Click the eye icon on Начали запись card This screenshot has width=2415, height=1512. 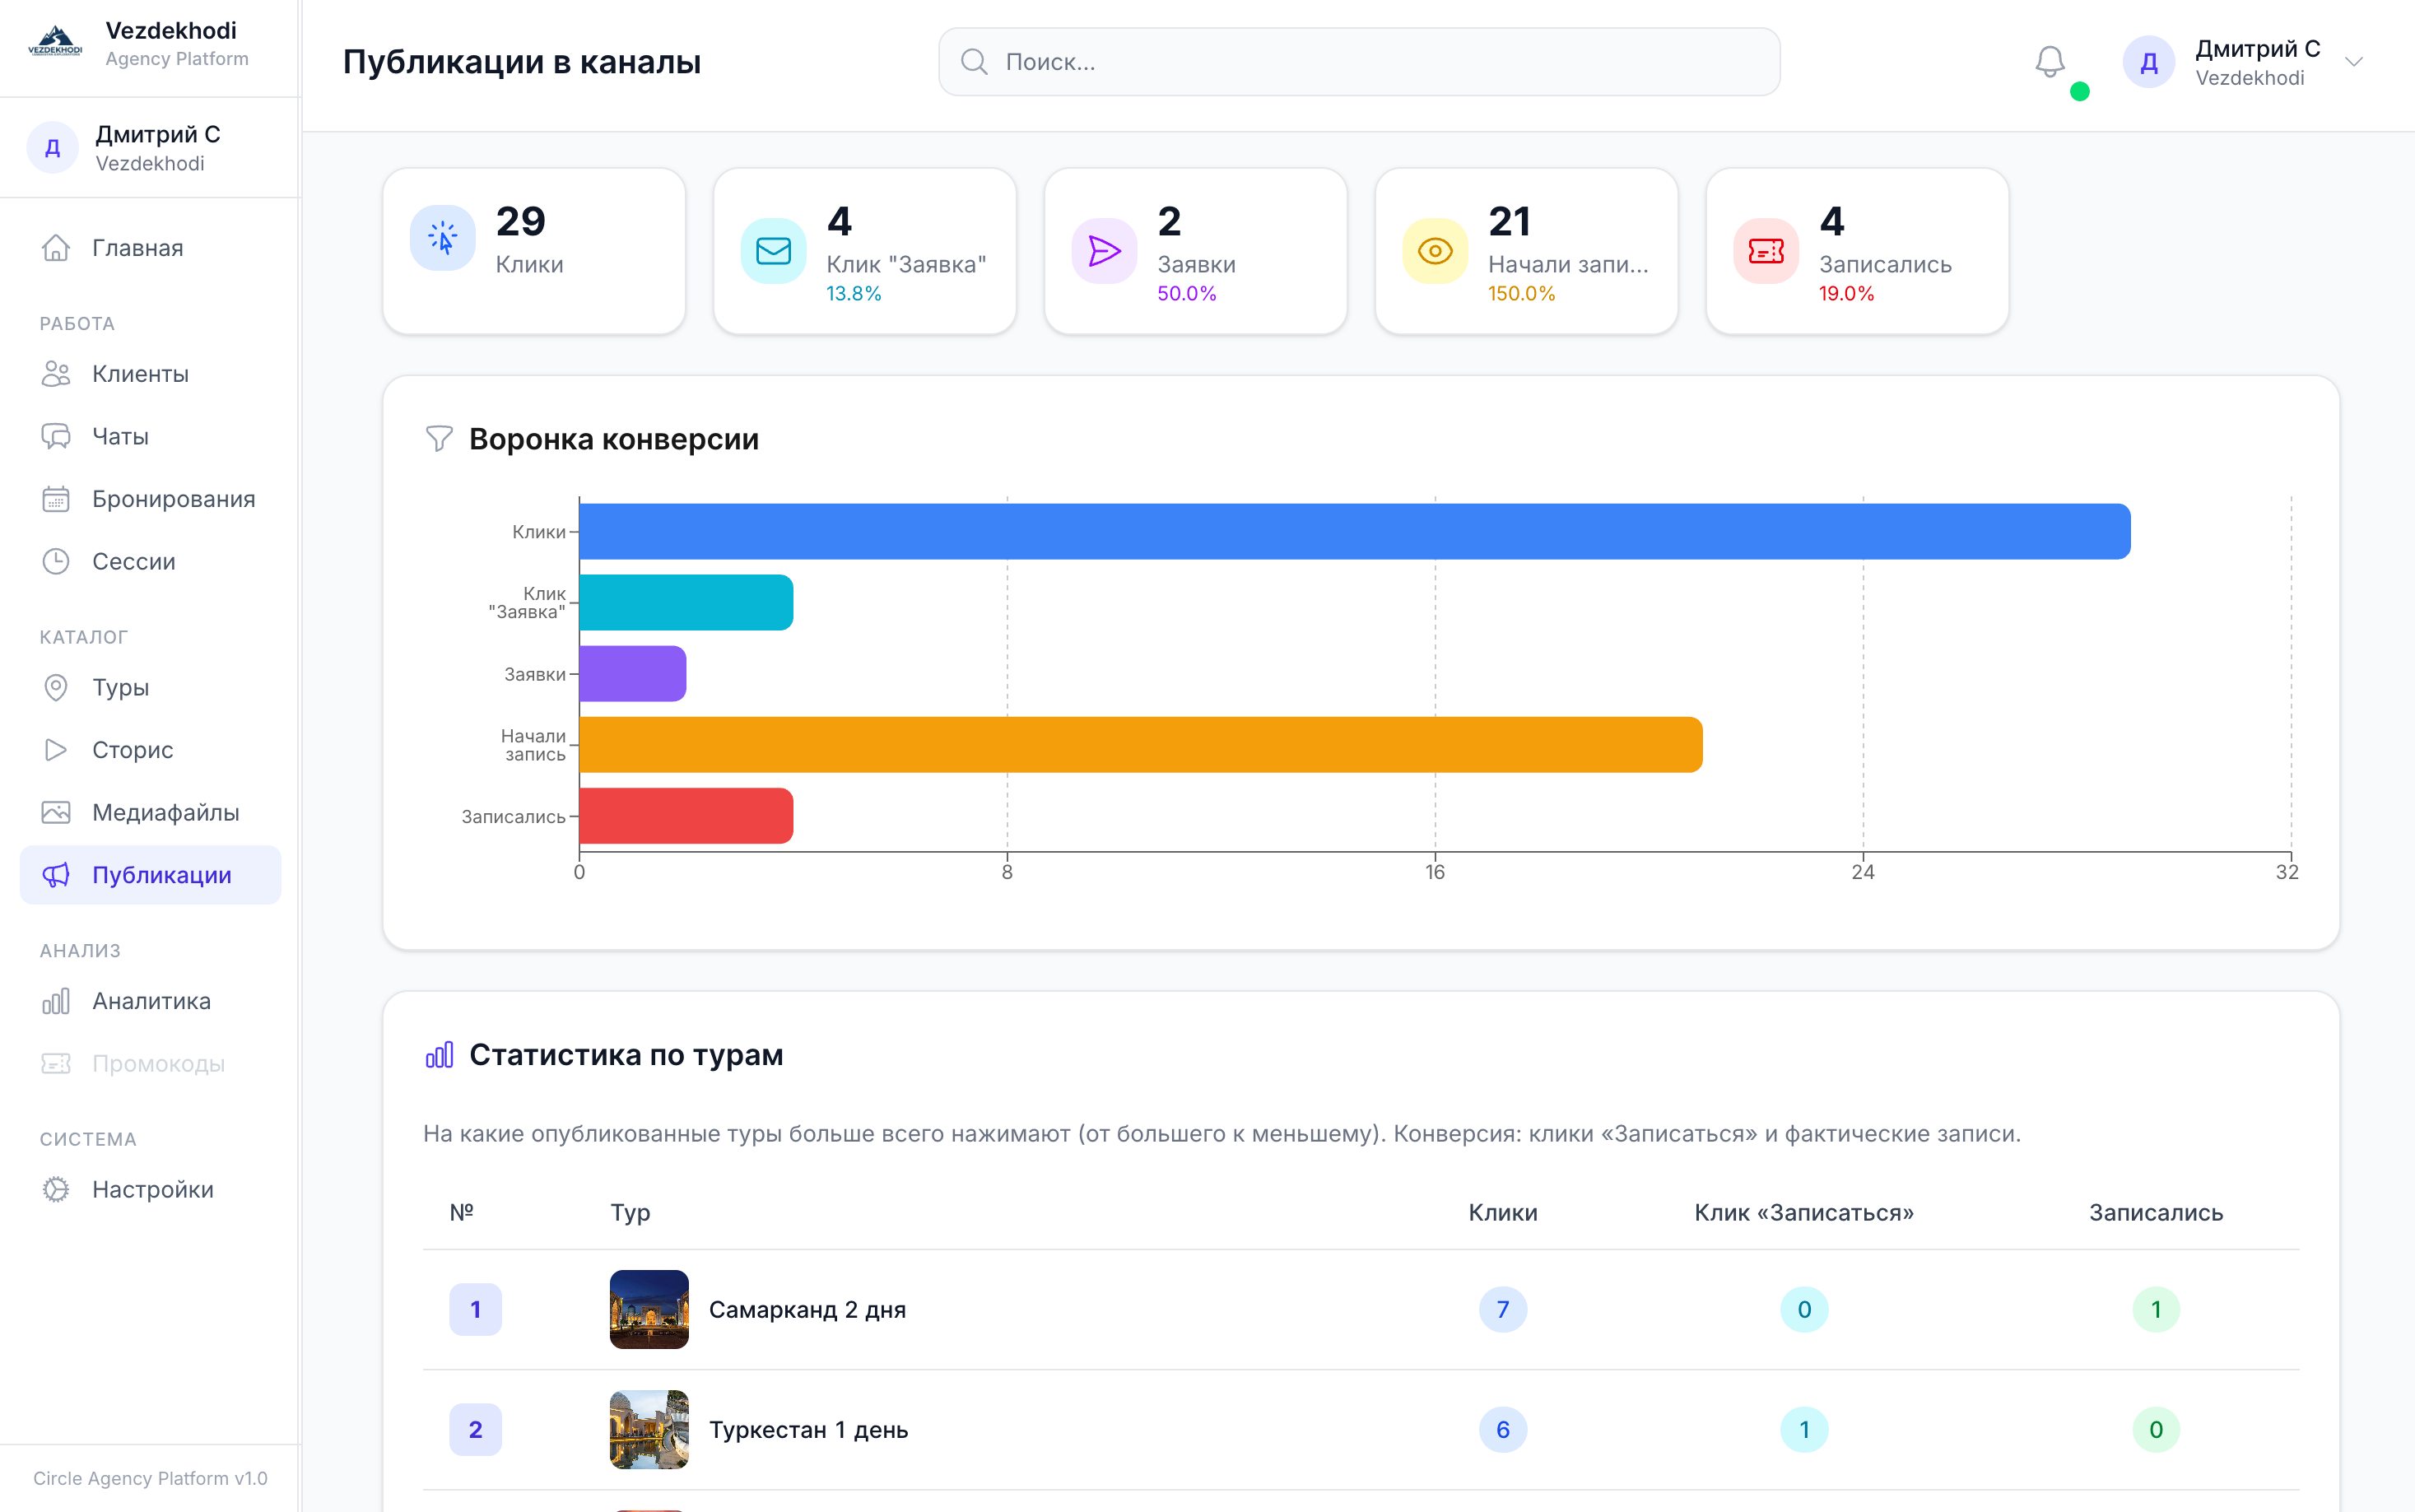pyautogui.click(x=1435, y=251)
